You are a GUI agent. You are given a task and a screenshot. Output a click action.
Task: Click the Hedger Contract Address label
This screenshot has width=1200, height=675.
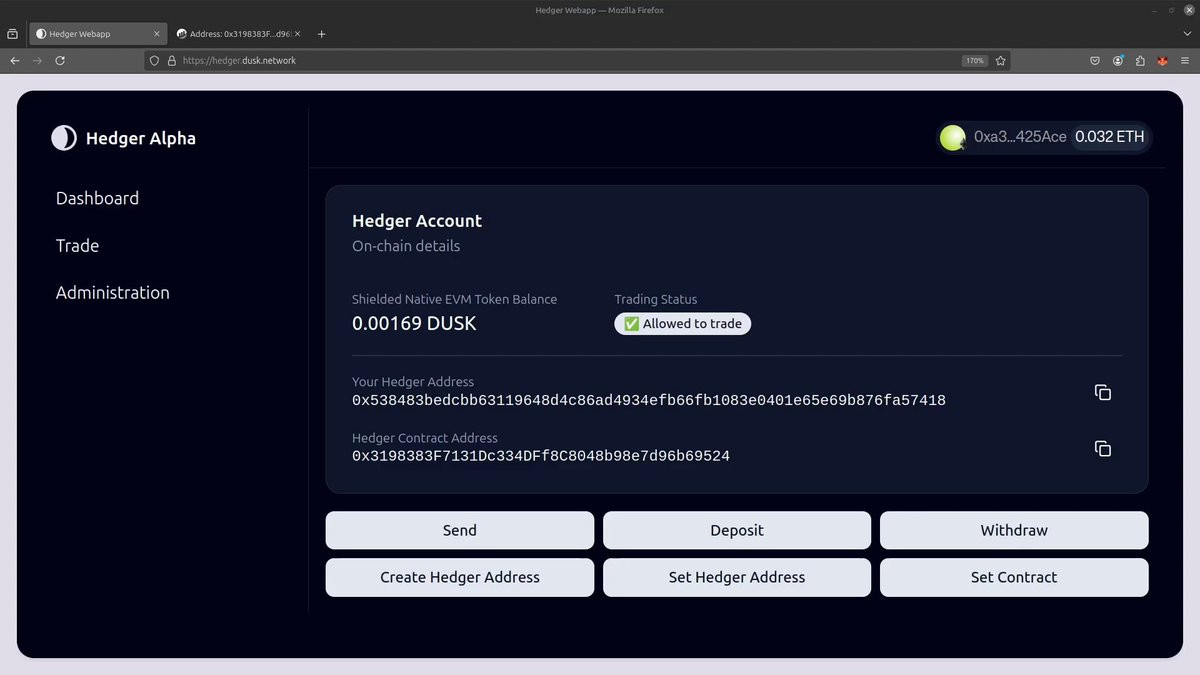click(x=425, y=438)
